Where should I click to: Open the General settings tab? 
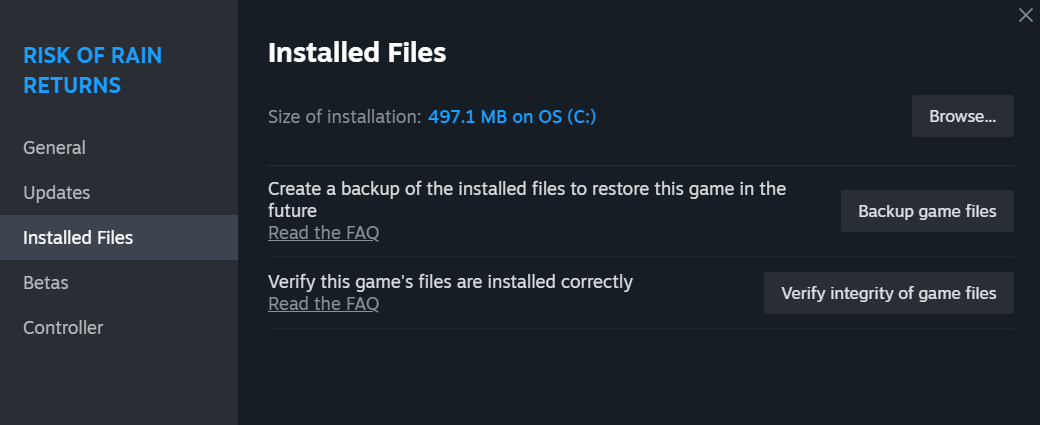pos(54,148)
